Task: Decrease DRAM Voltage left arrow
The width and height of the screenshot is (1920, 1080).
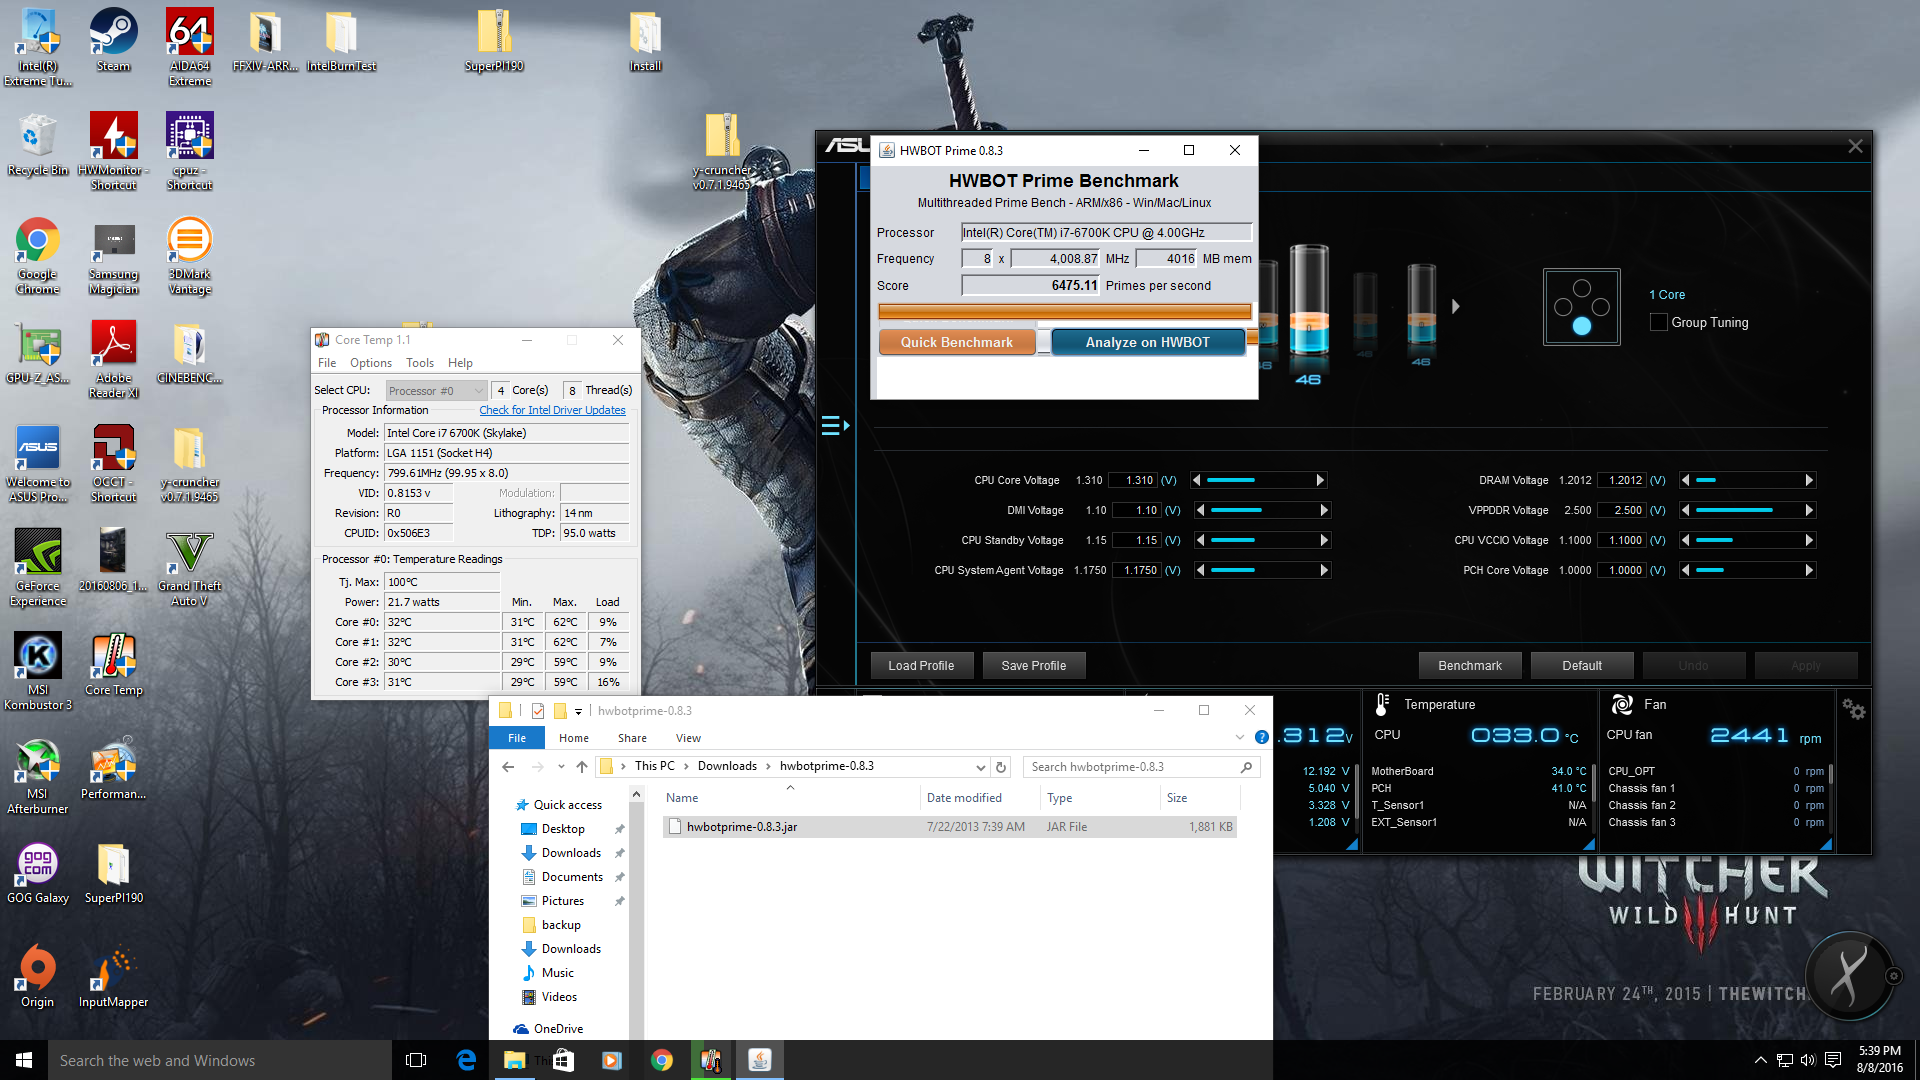Action: (x=1686, y=480)
